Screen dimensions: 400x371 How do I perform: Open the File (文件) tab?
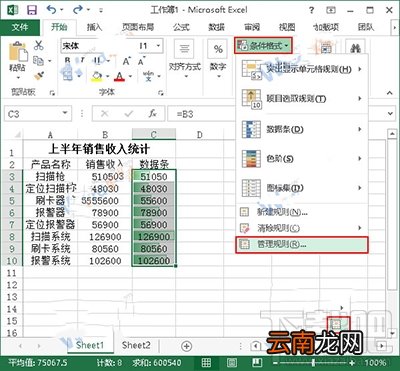point(20,27)
